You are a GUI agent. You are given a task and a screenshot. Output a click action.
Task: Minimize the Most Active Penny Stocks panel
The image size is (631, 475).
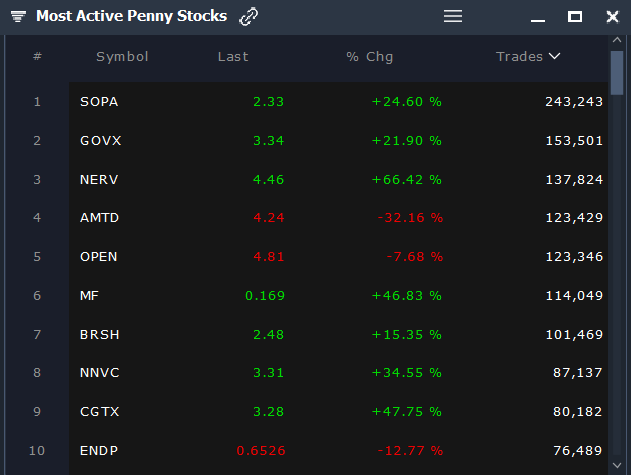[x=538, y=20]
